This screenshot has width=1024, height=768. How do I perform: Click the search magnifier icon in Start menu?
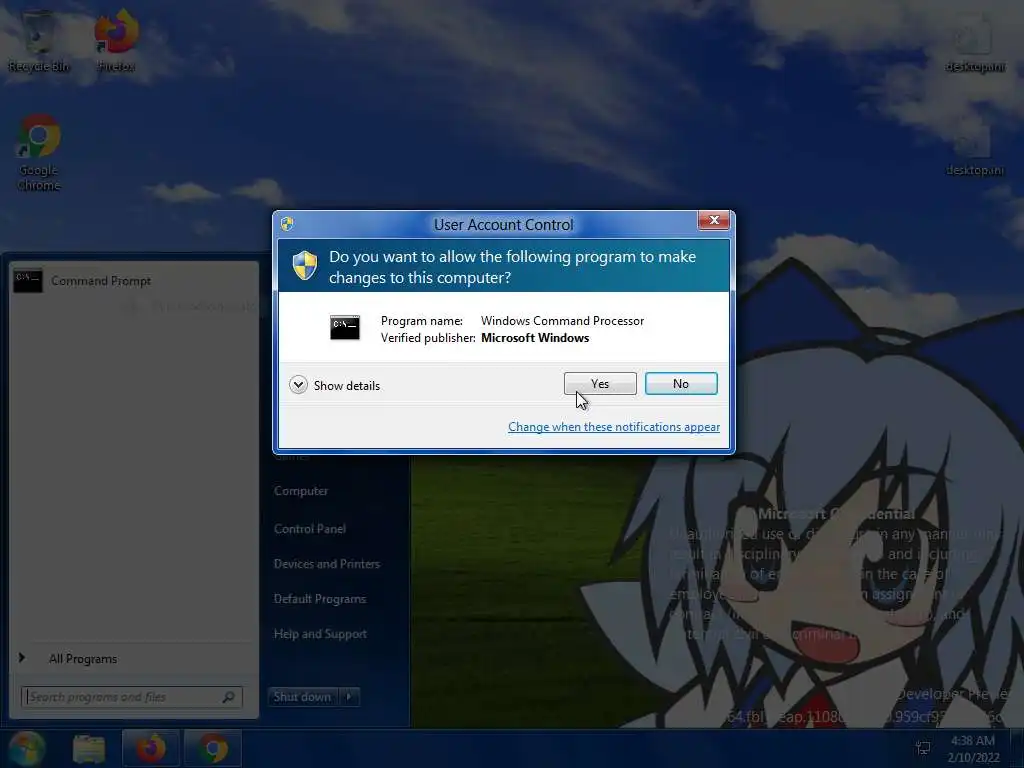click(x=228, y=697)
